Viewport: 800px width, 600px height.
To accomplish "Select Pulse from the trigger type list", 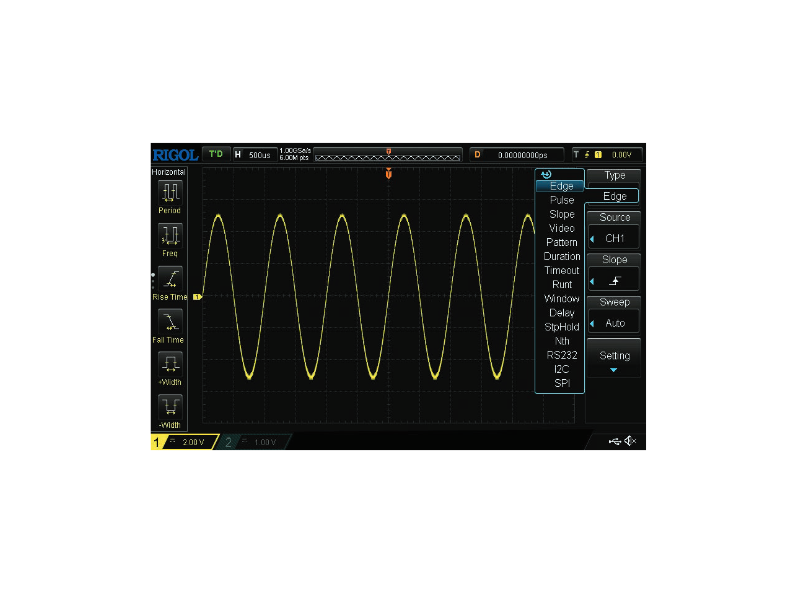I will (x=562, y=200).
